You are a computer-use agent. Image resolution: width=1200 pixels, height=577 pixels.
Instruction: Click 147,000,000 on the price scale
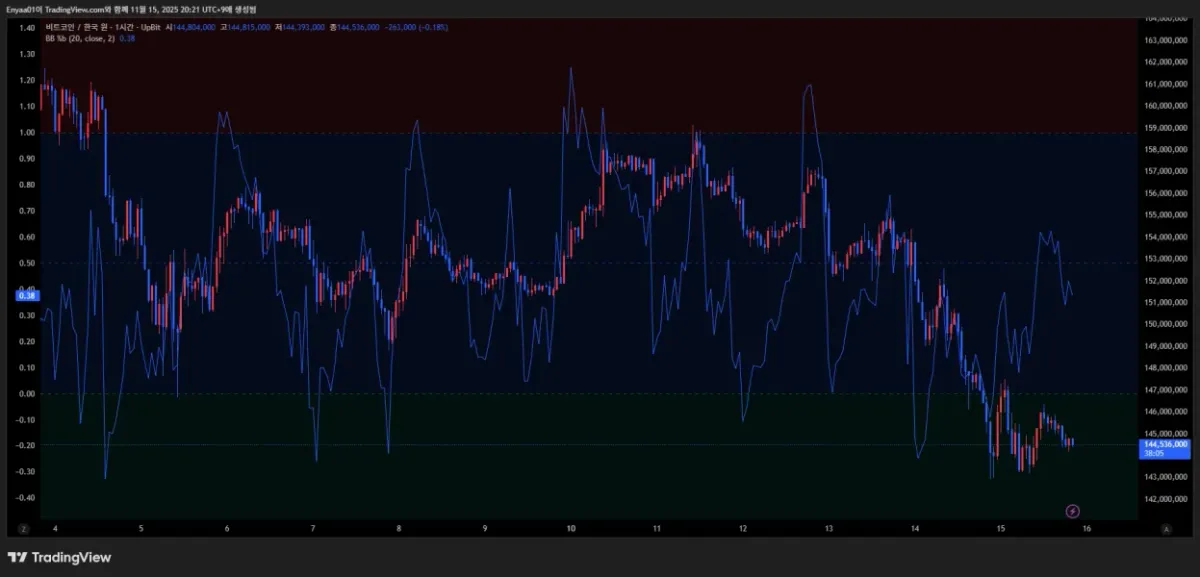tap(1165, 390)
